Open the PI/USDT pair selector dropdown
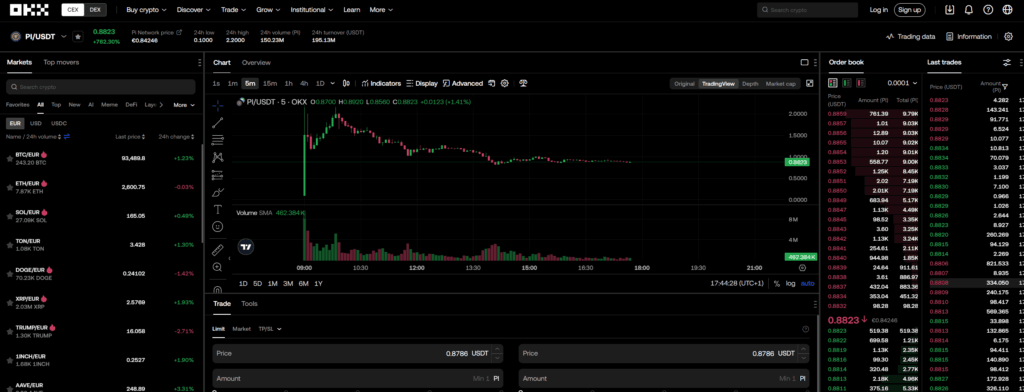Screen dimensions: 1024x392 pos(63,37)
